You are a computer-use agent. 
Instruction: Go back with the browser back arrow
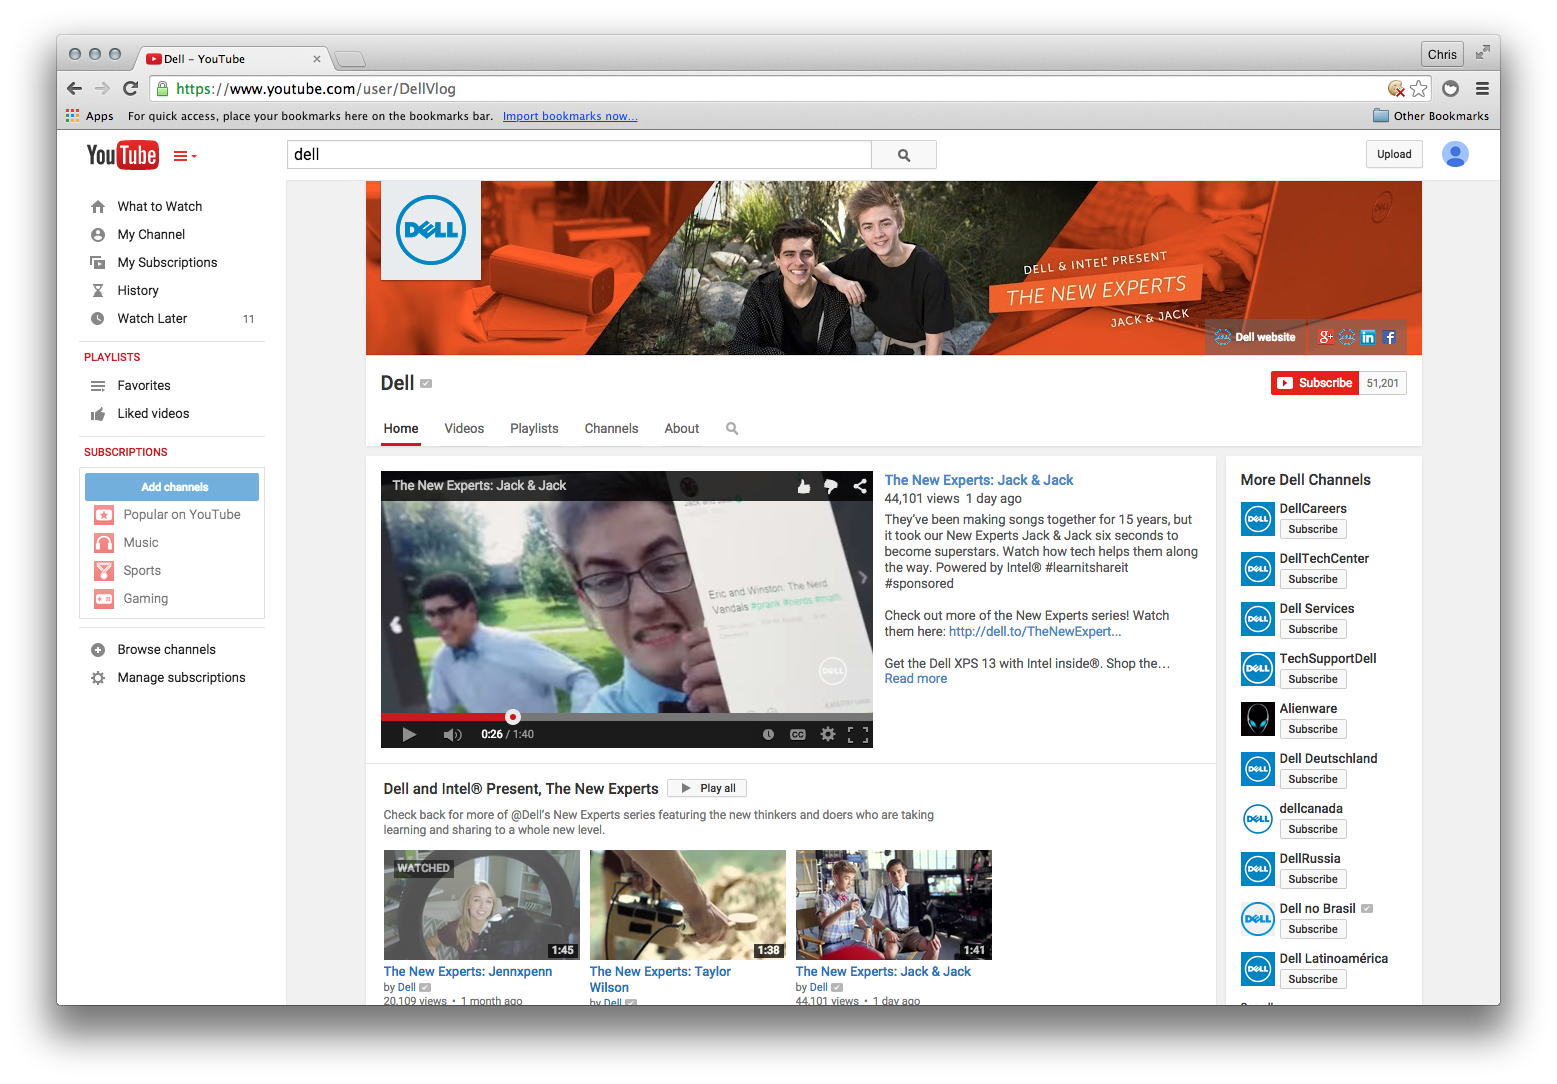coord(75,88)
